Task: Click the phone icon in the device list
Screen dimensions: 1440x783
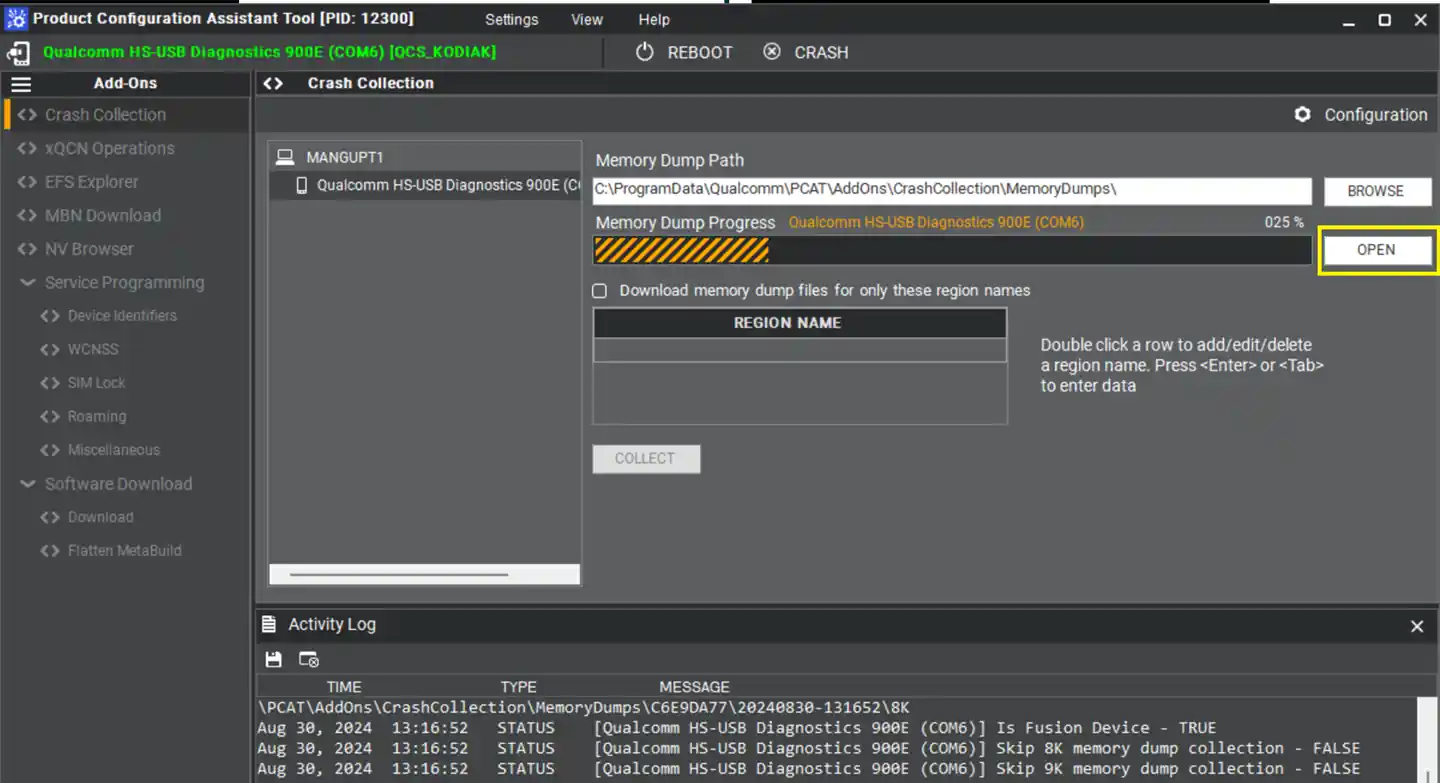Action: [x=301, y=185]
